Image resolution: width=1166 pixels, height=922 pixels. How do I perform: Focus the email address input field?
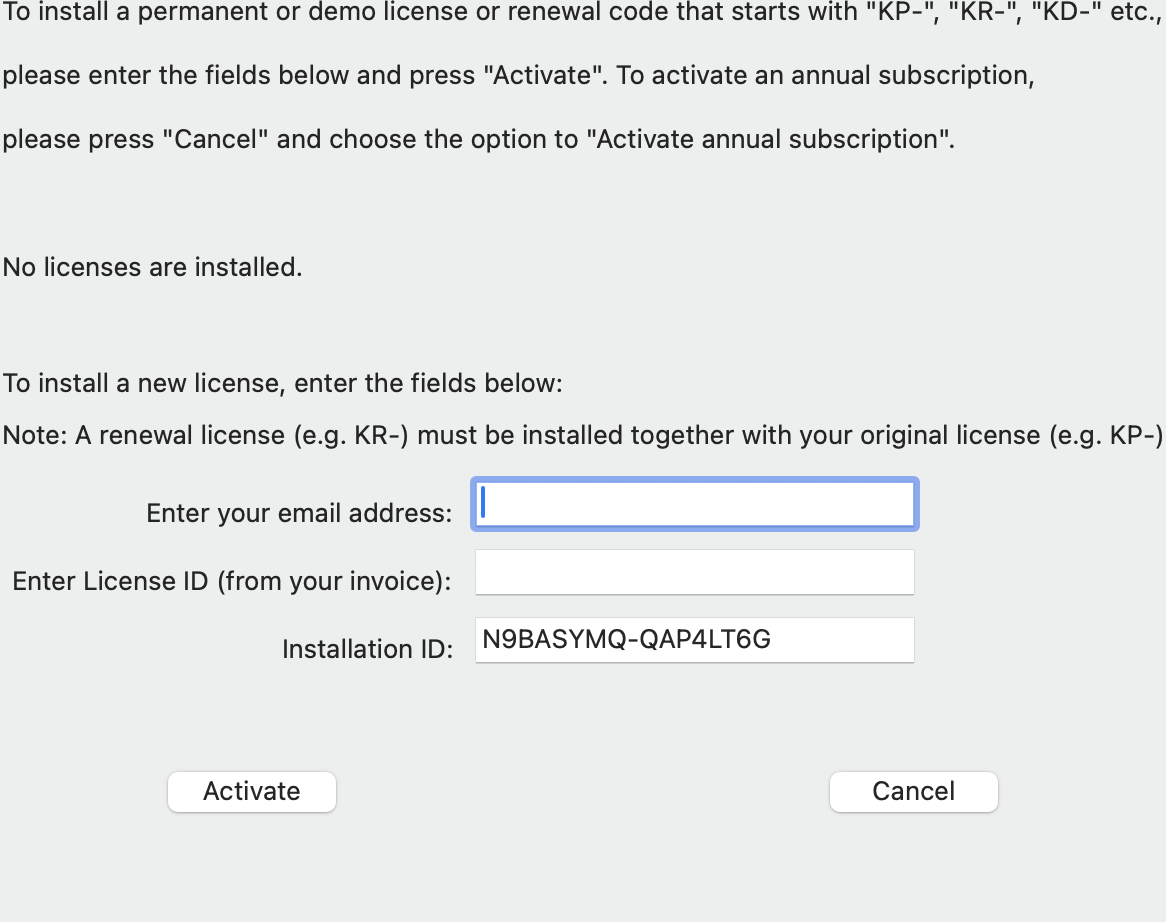694,505
